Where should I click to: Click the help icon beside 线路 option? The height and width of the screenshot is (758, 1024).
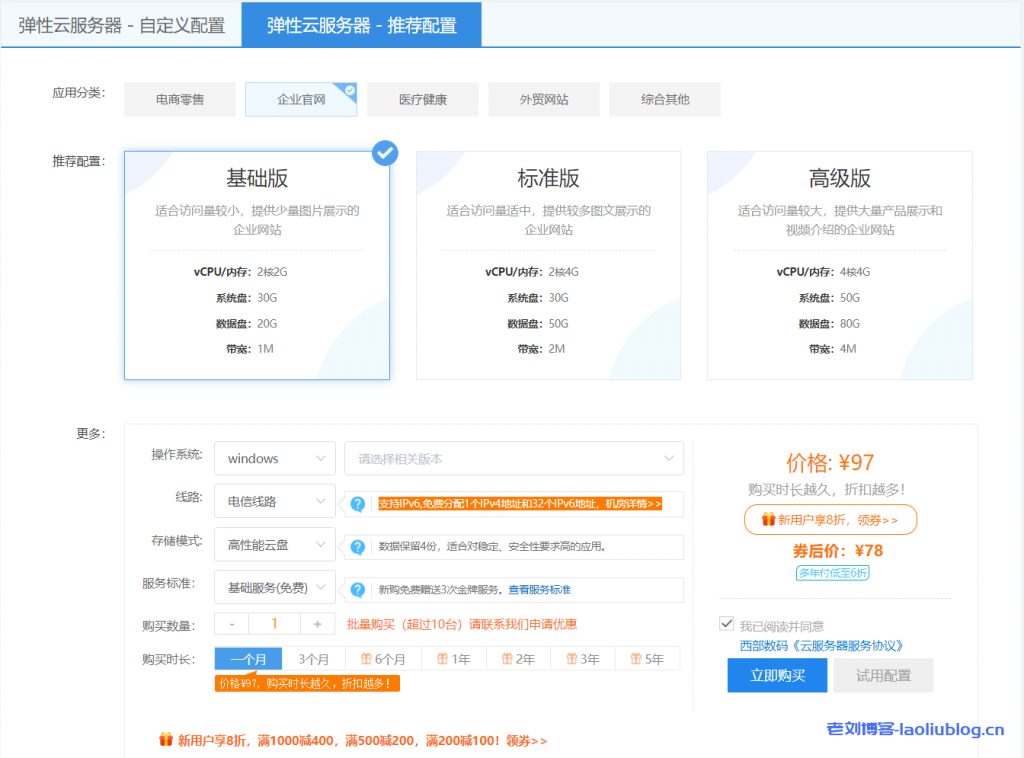[x=358, y=504]
